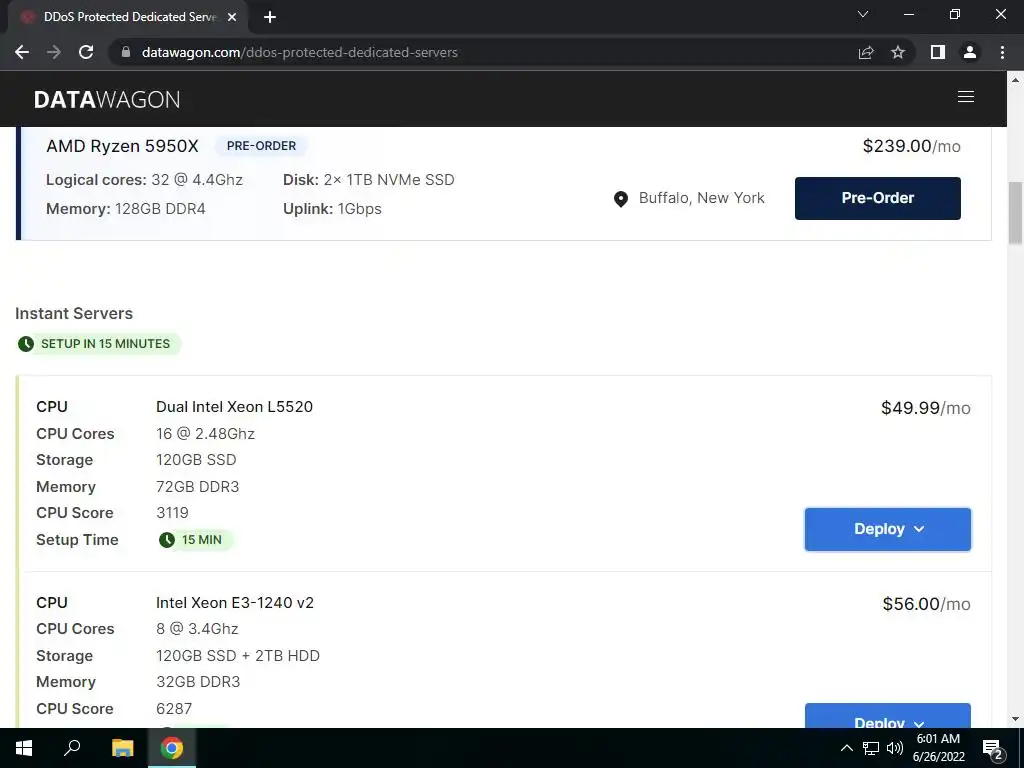Viewport: 1024px width, 768px height.
Task: Expand Deploy for Dual Intel Xeon L5520
Action: click(888, 529)
